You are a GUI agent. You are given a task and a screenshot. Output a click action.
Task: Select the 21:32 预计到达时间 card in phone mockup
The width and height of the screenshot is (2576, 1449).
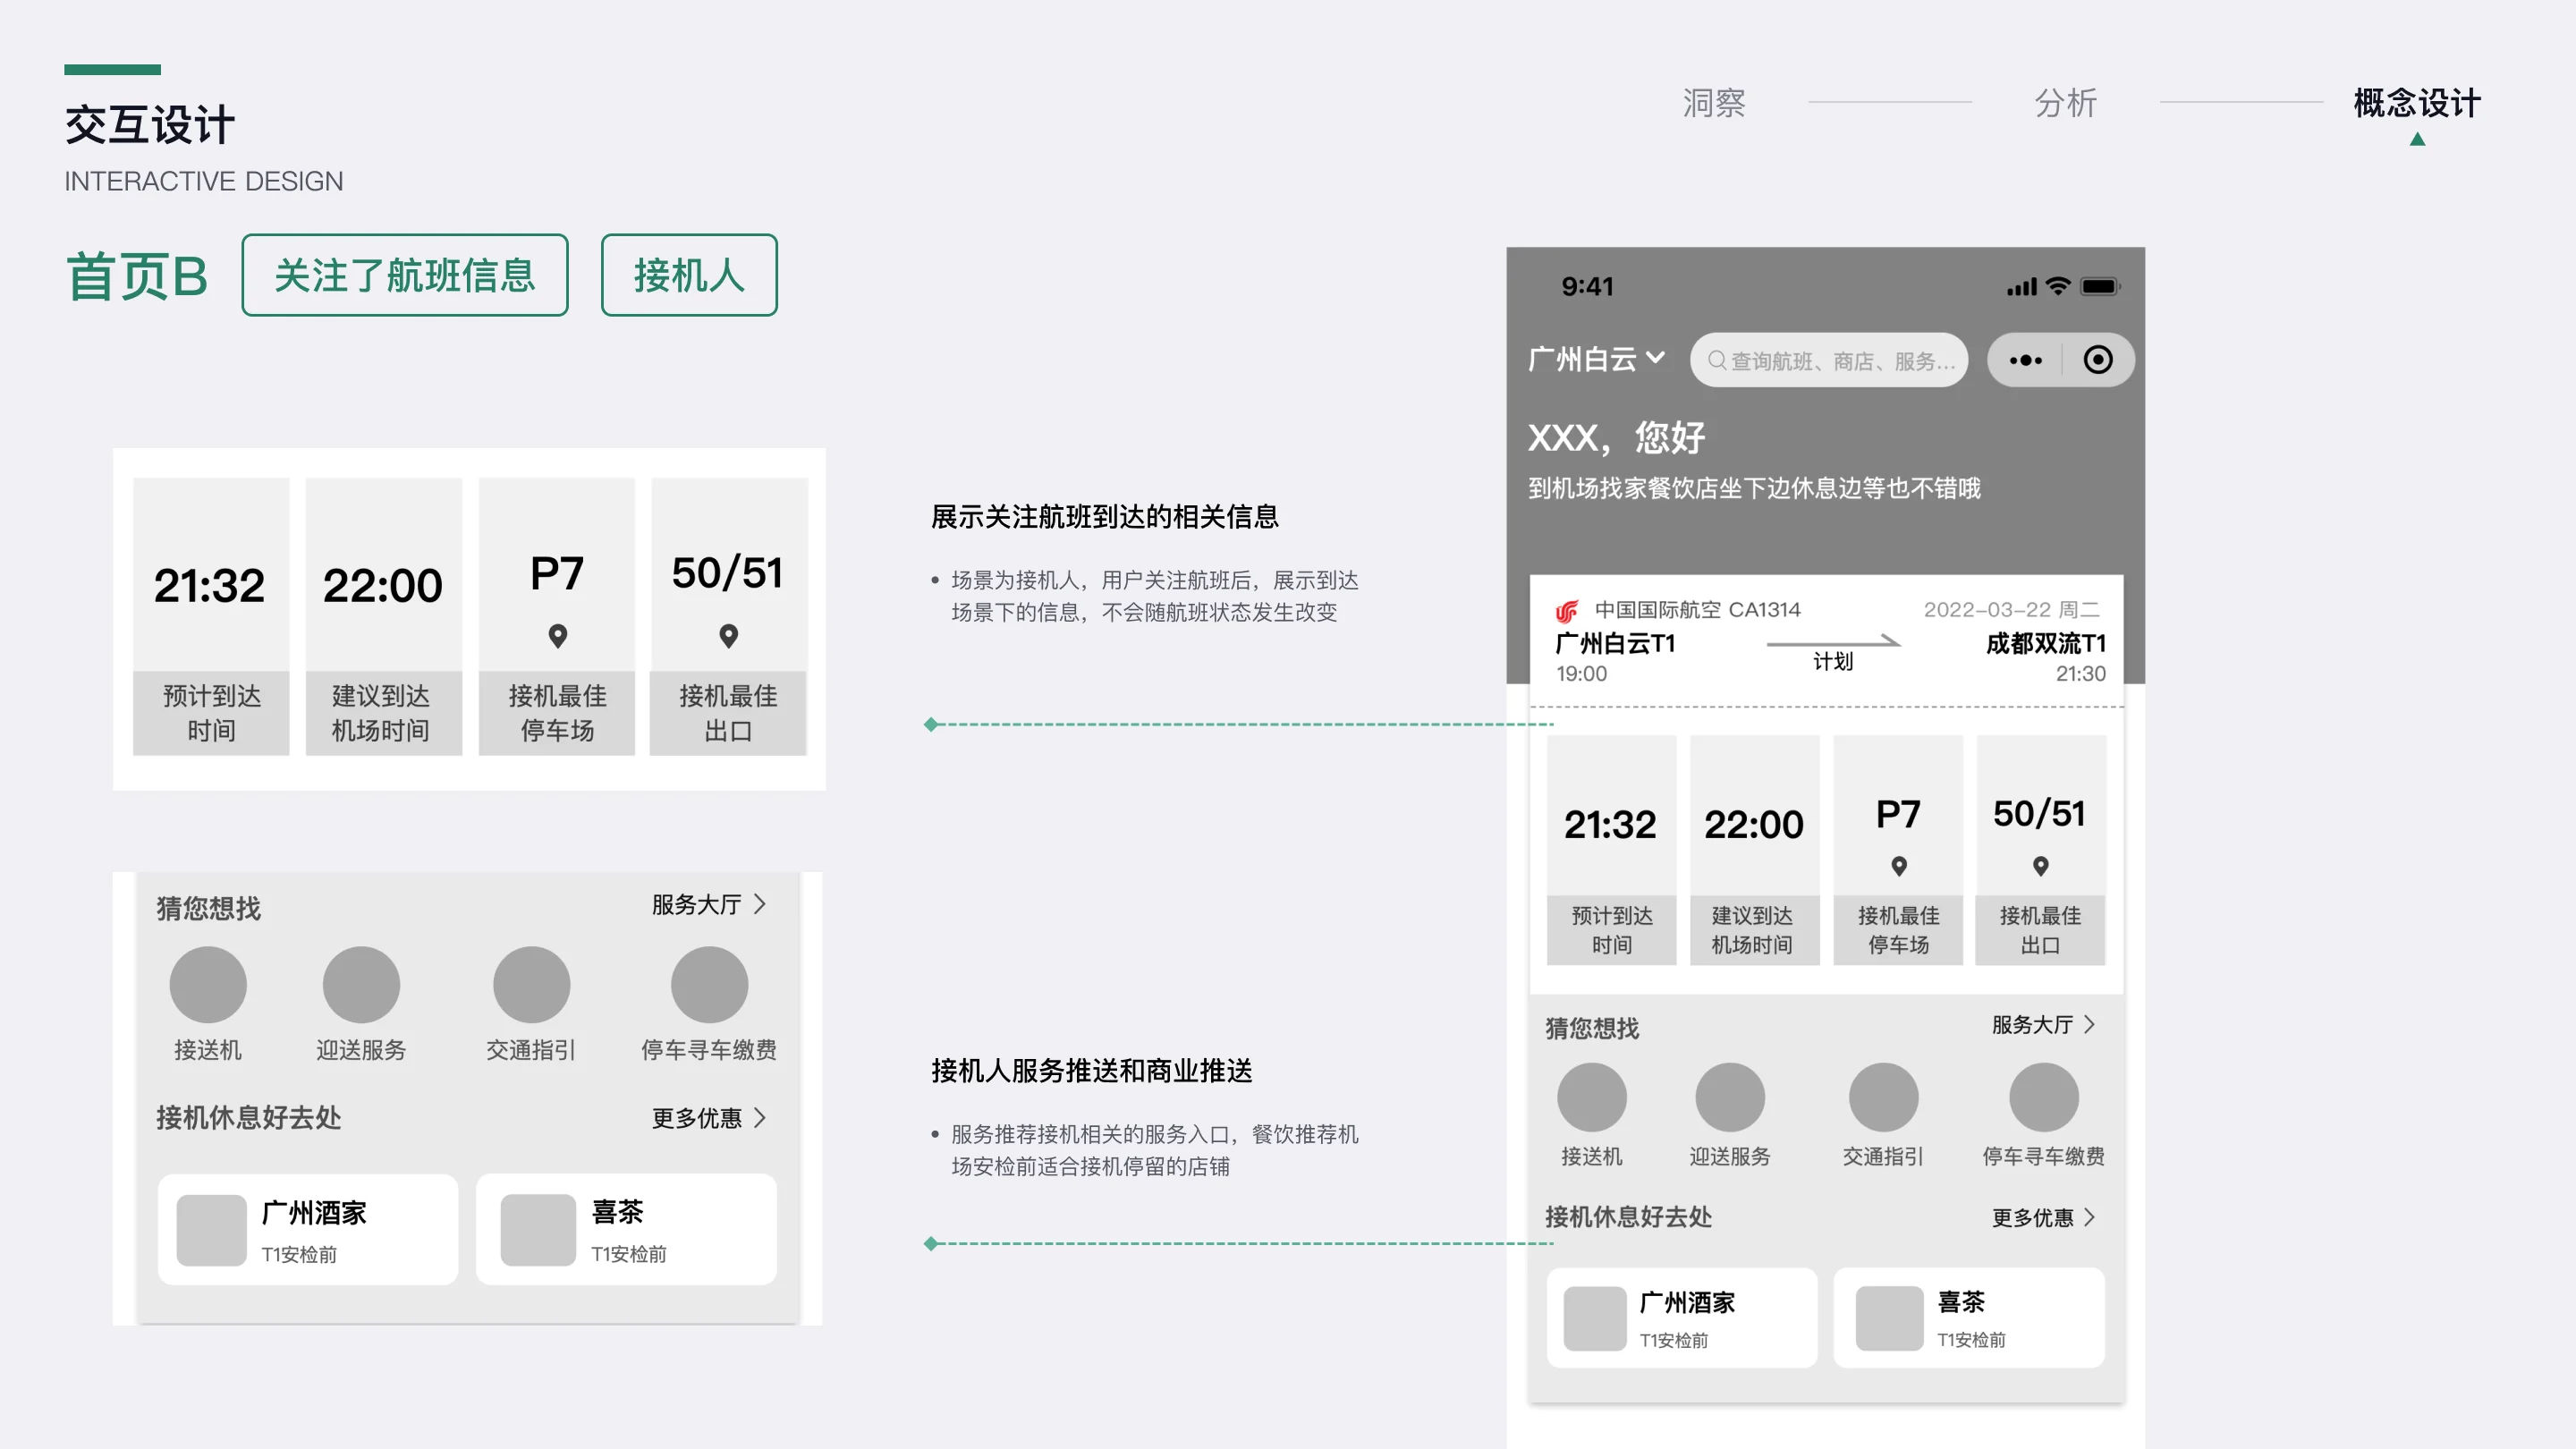coord(1611,850)
